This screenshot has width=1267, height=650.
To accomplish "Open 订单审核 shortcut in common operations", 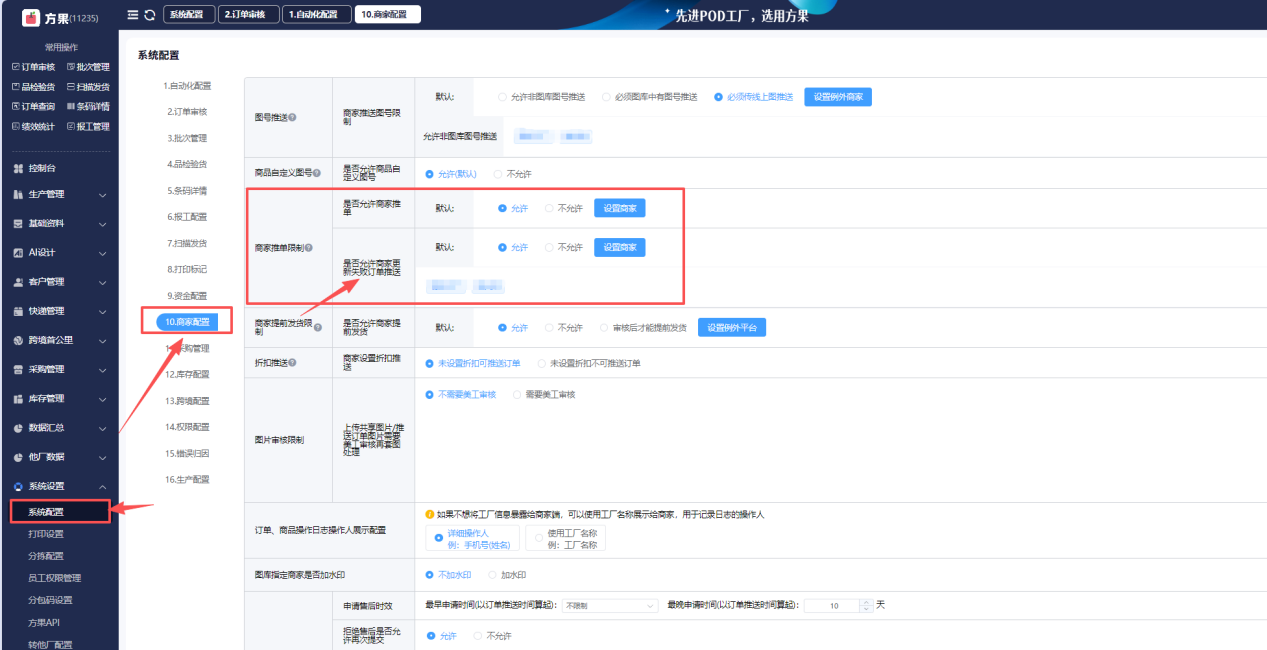I will point(32,67).
